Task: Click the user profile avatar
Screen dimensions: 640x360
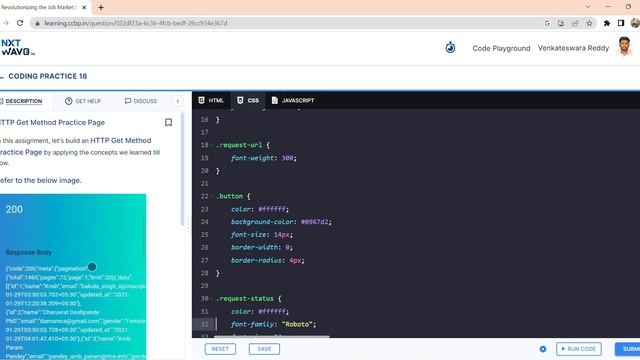Action: (x=624, y=46)
